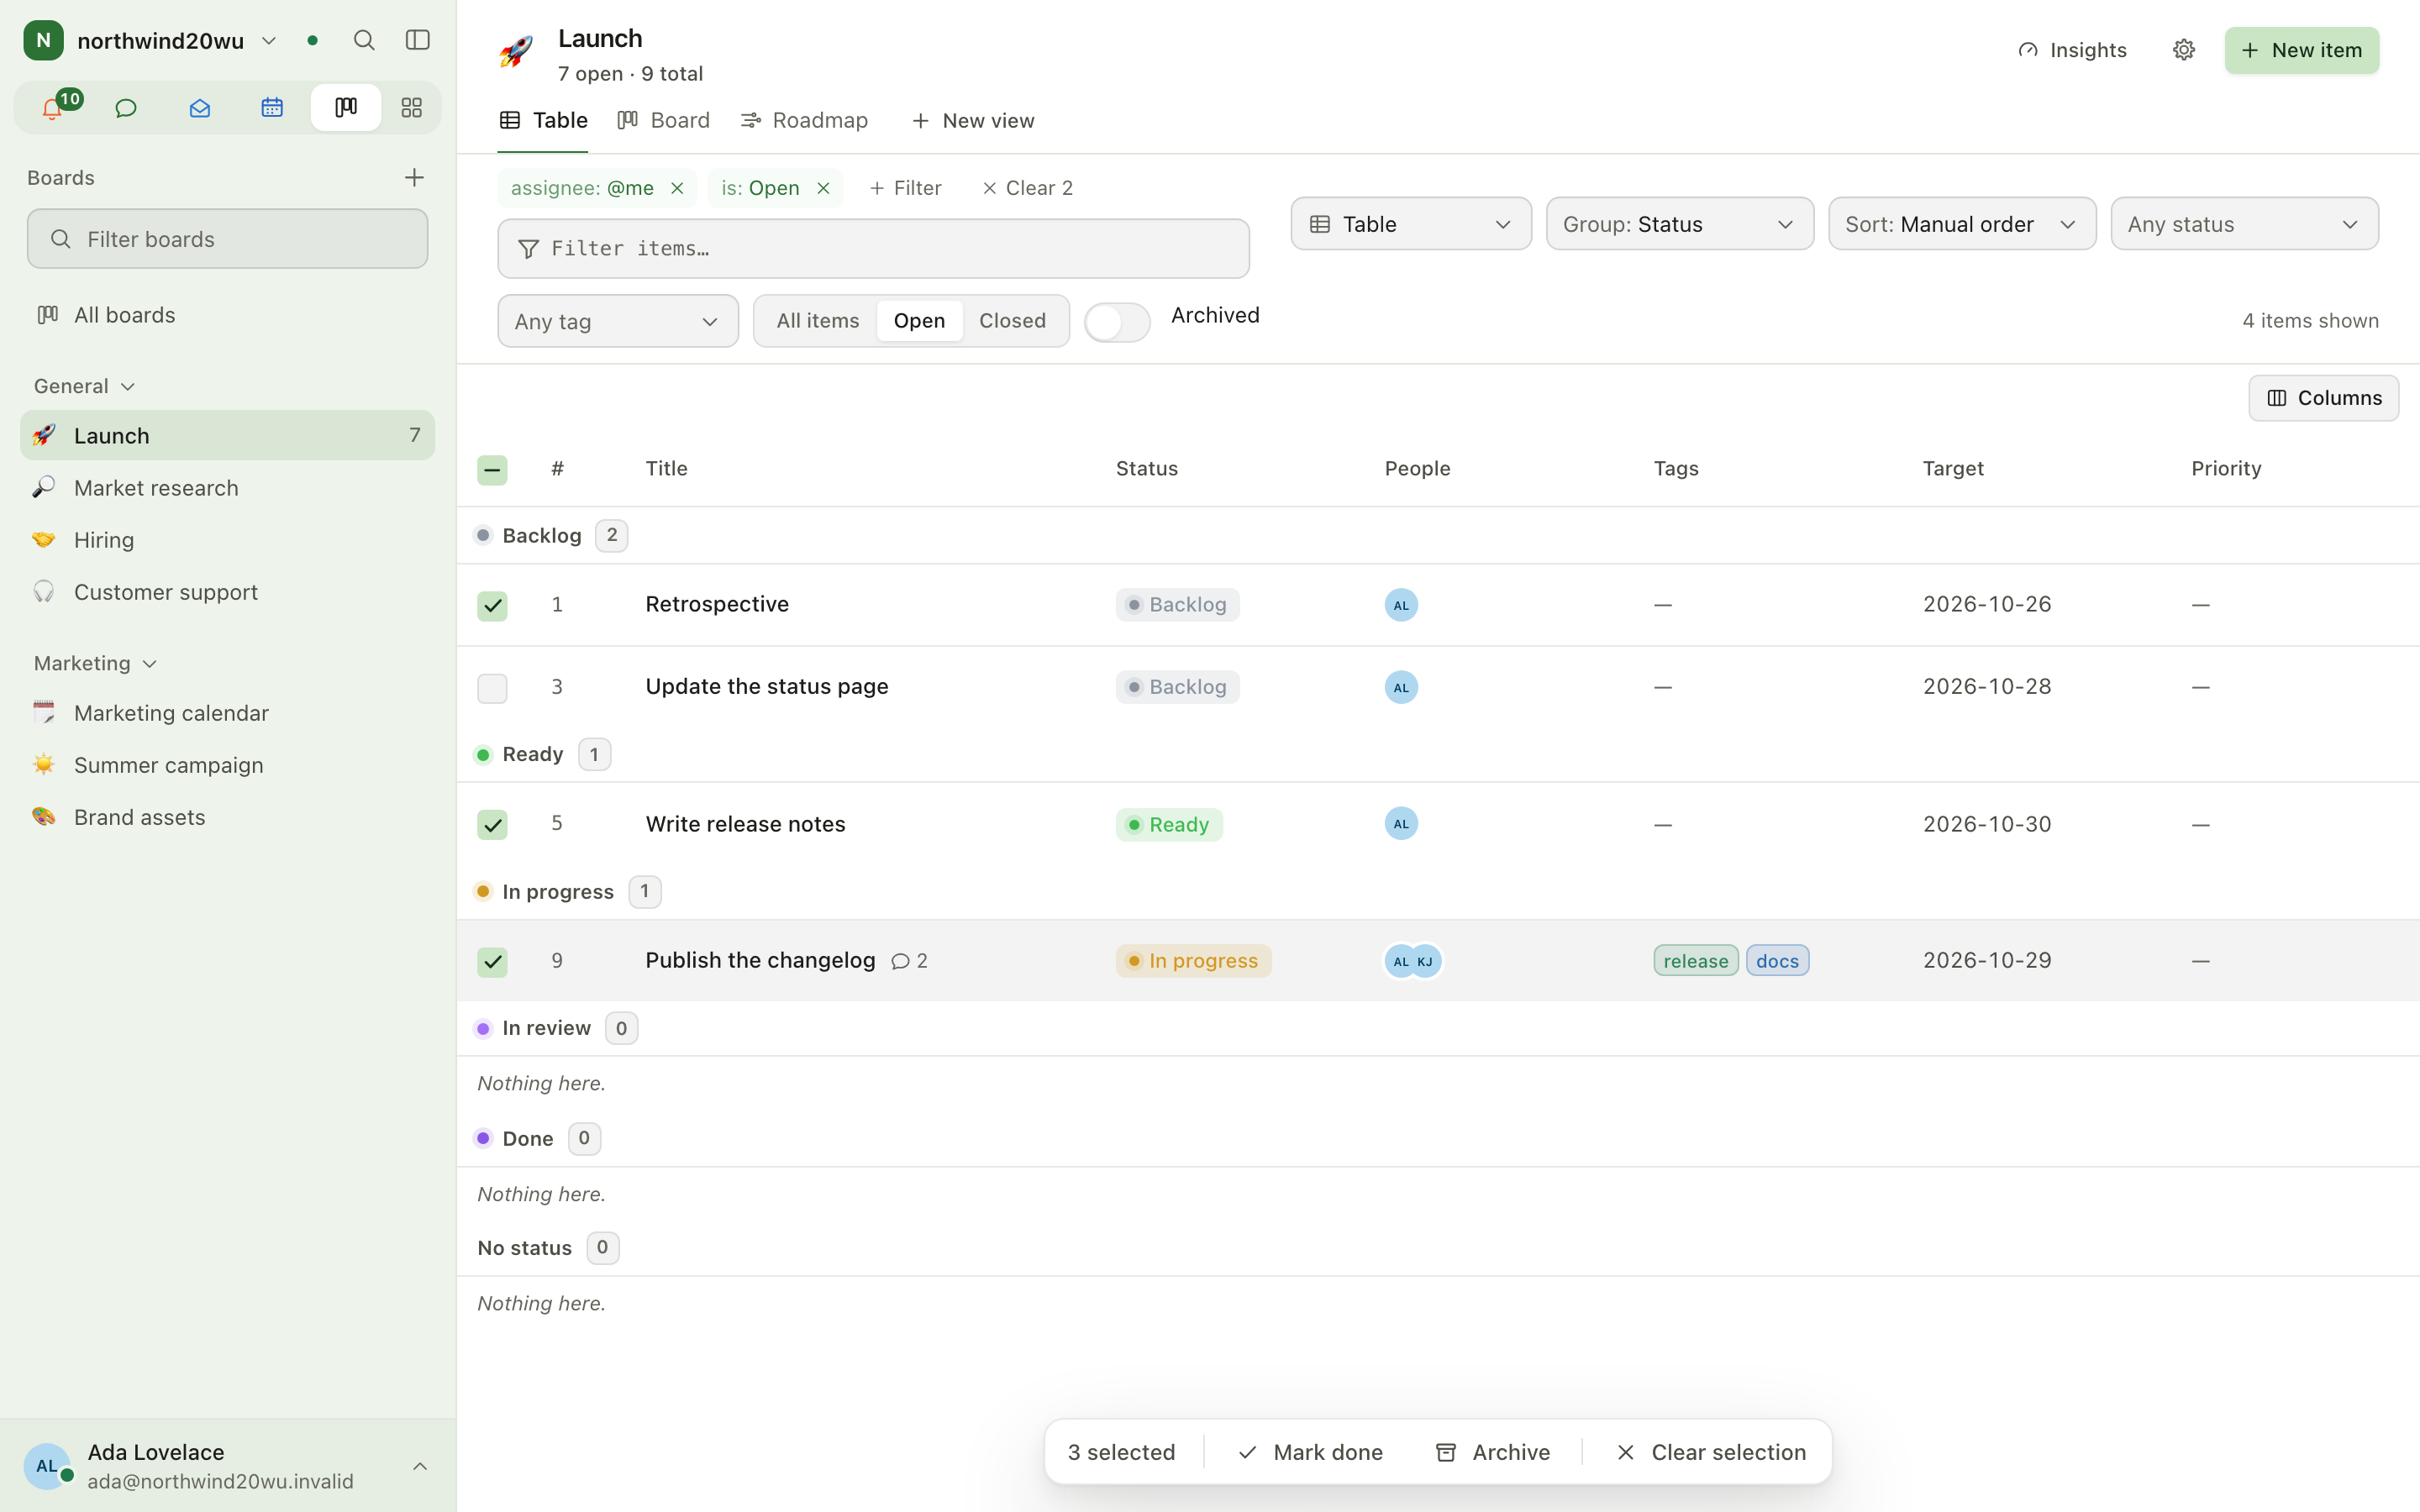Click the Launch rocket icon in header
2420x1512 pixels.
point(516,51)
